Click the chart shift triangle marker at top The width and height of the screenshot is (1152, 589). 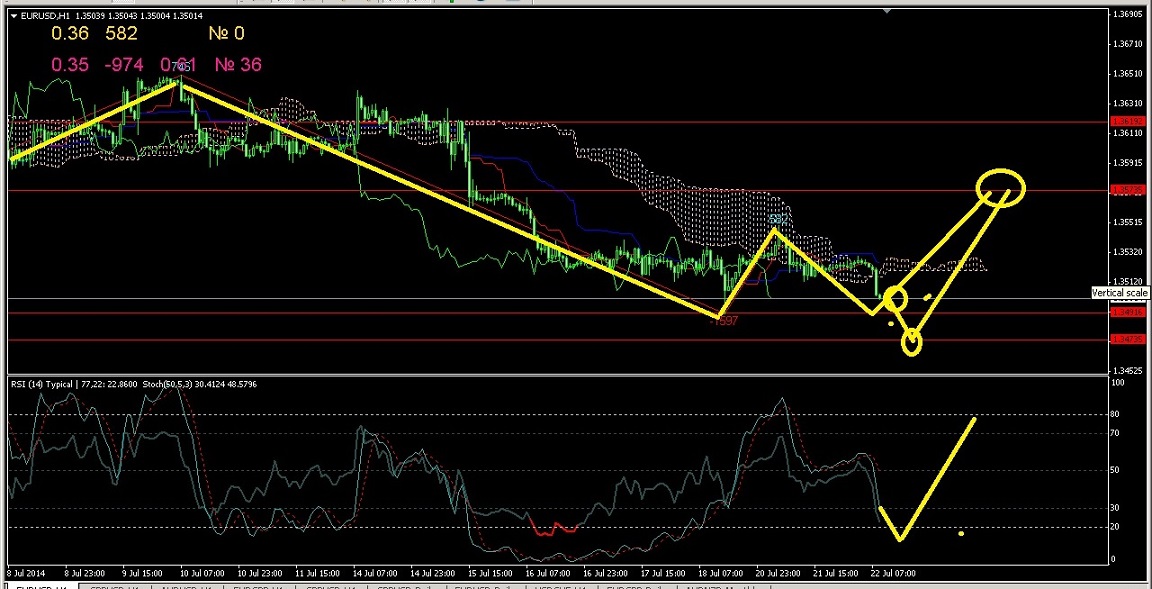[886, 13]
